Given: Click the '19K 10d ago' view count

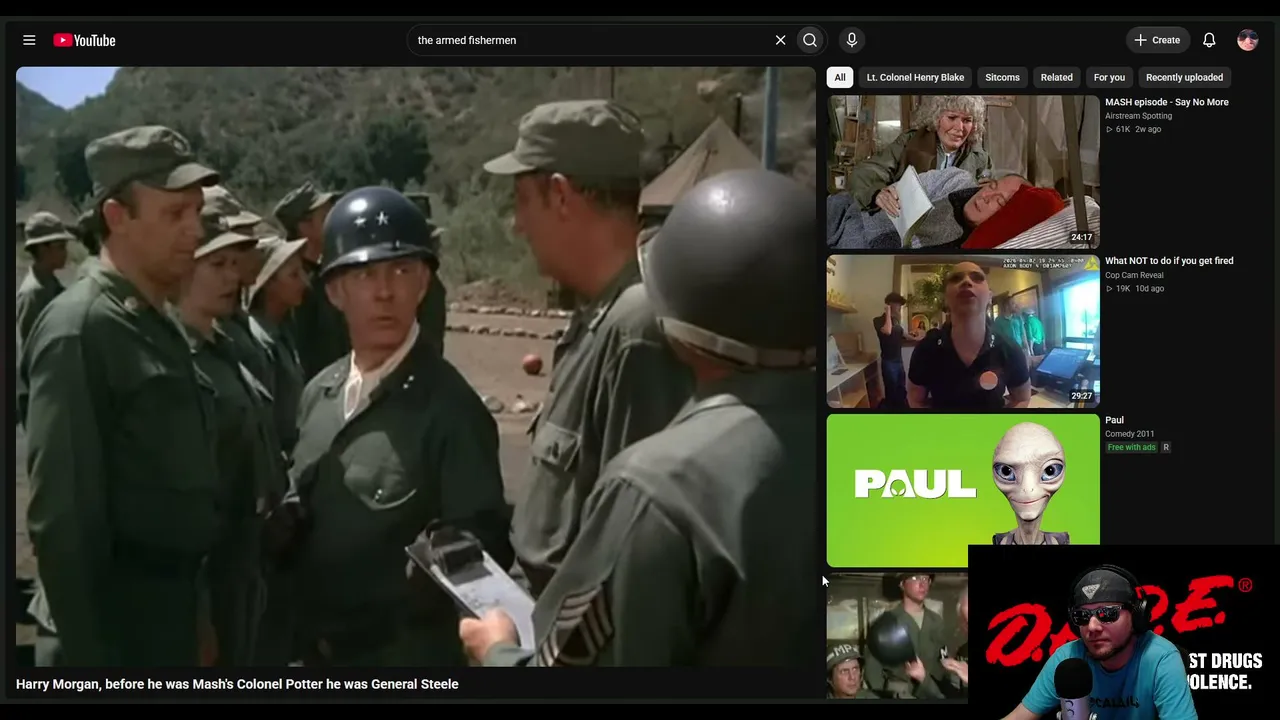Looking at the screenshot, I should pos(1134,288).
